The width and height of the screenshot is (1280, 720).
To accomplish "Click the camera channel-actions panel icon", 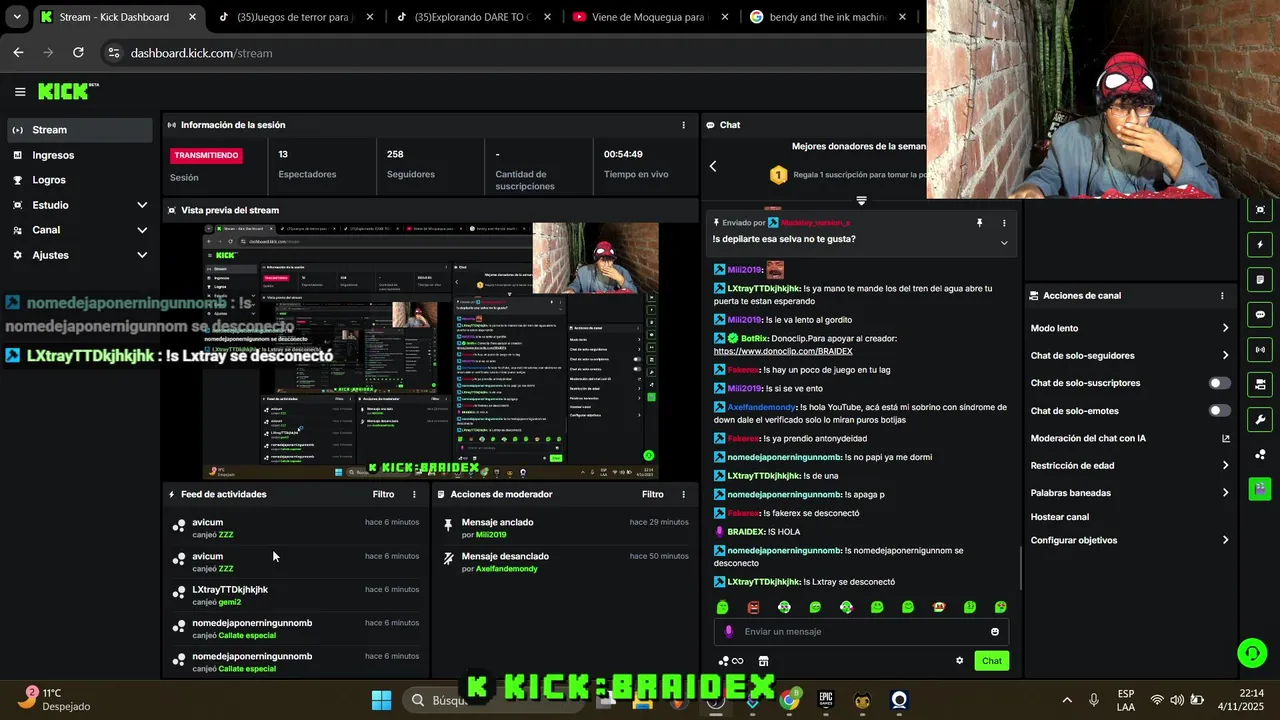I will pos(1260,385).
